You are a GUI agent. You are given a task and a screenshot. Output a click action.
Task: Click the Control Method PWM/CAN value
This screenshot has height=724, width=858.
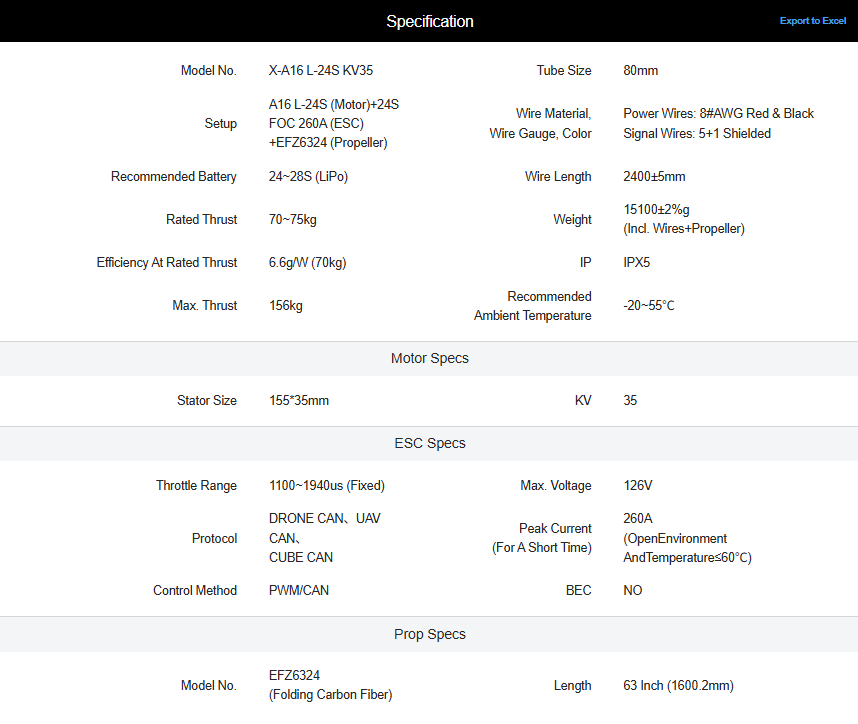299,590
